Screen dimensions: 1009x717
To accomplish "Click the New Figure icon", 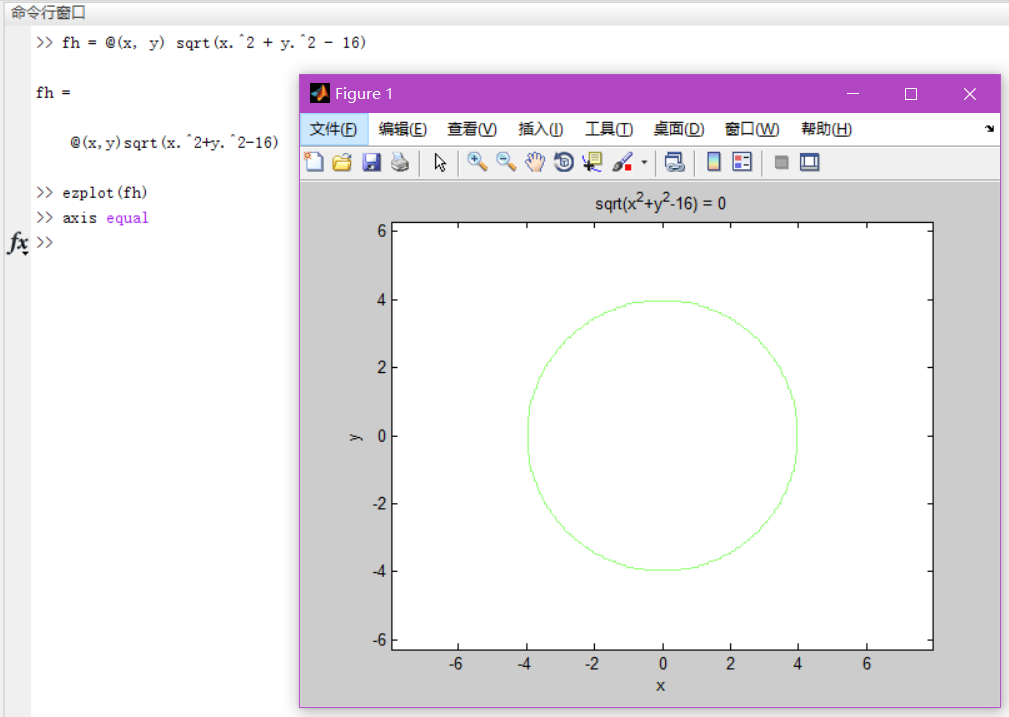I will pos(313,162).
